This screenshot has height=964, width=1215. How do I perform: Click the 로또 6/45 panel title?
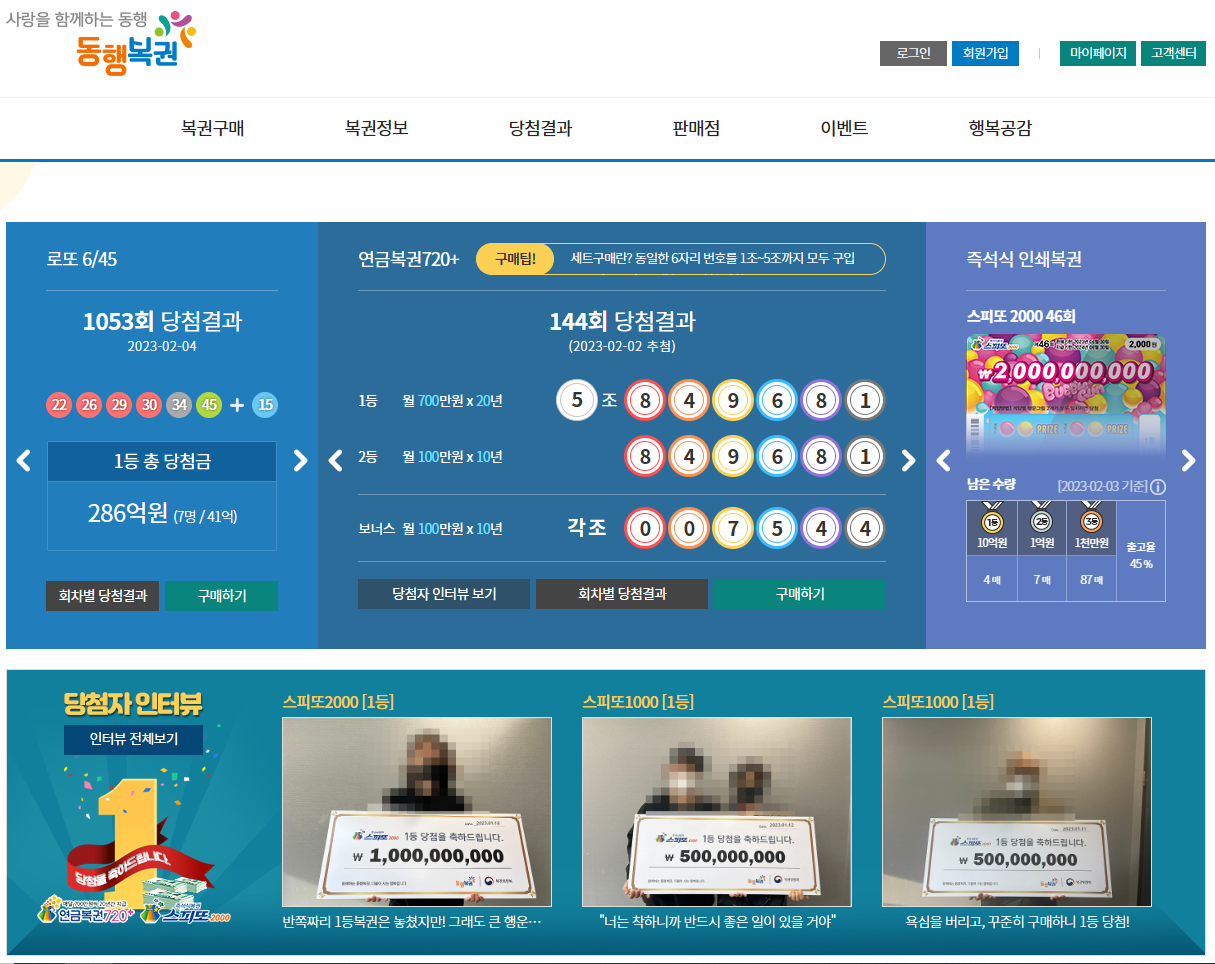click(82, 259)
